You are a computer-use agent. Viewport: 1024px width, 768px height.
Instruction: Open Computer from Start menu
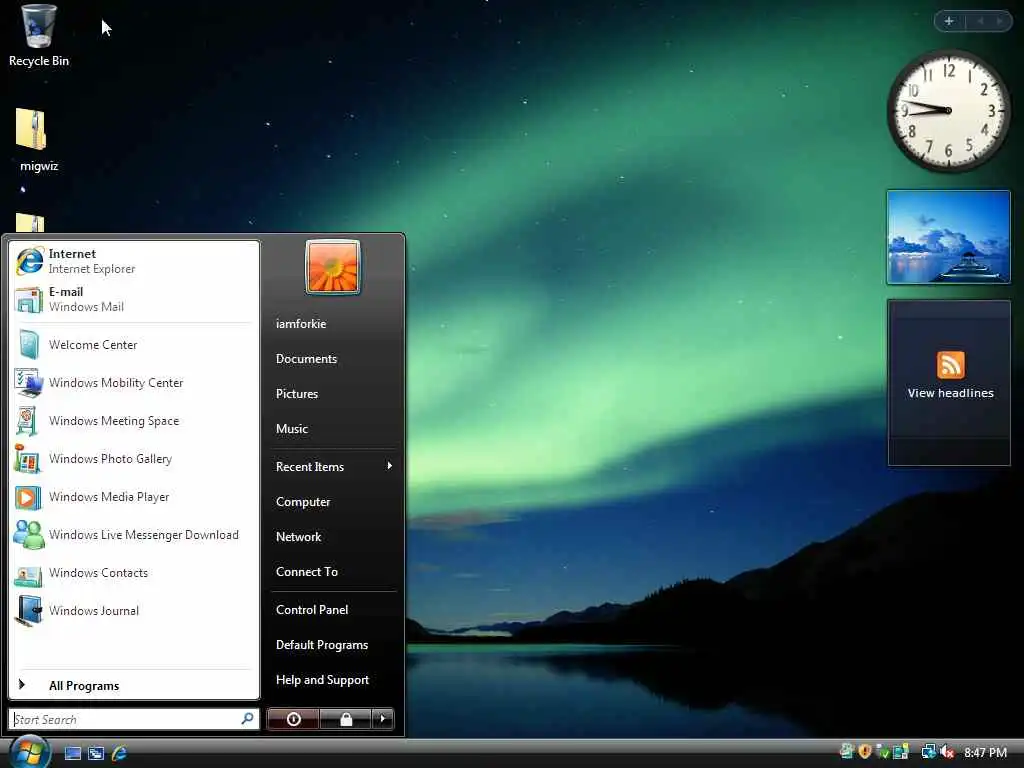[x=333, y=502]
